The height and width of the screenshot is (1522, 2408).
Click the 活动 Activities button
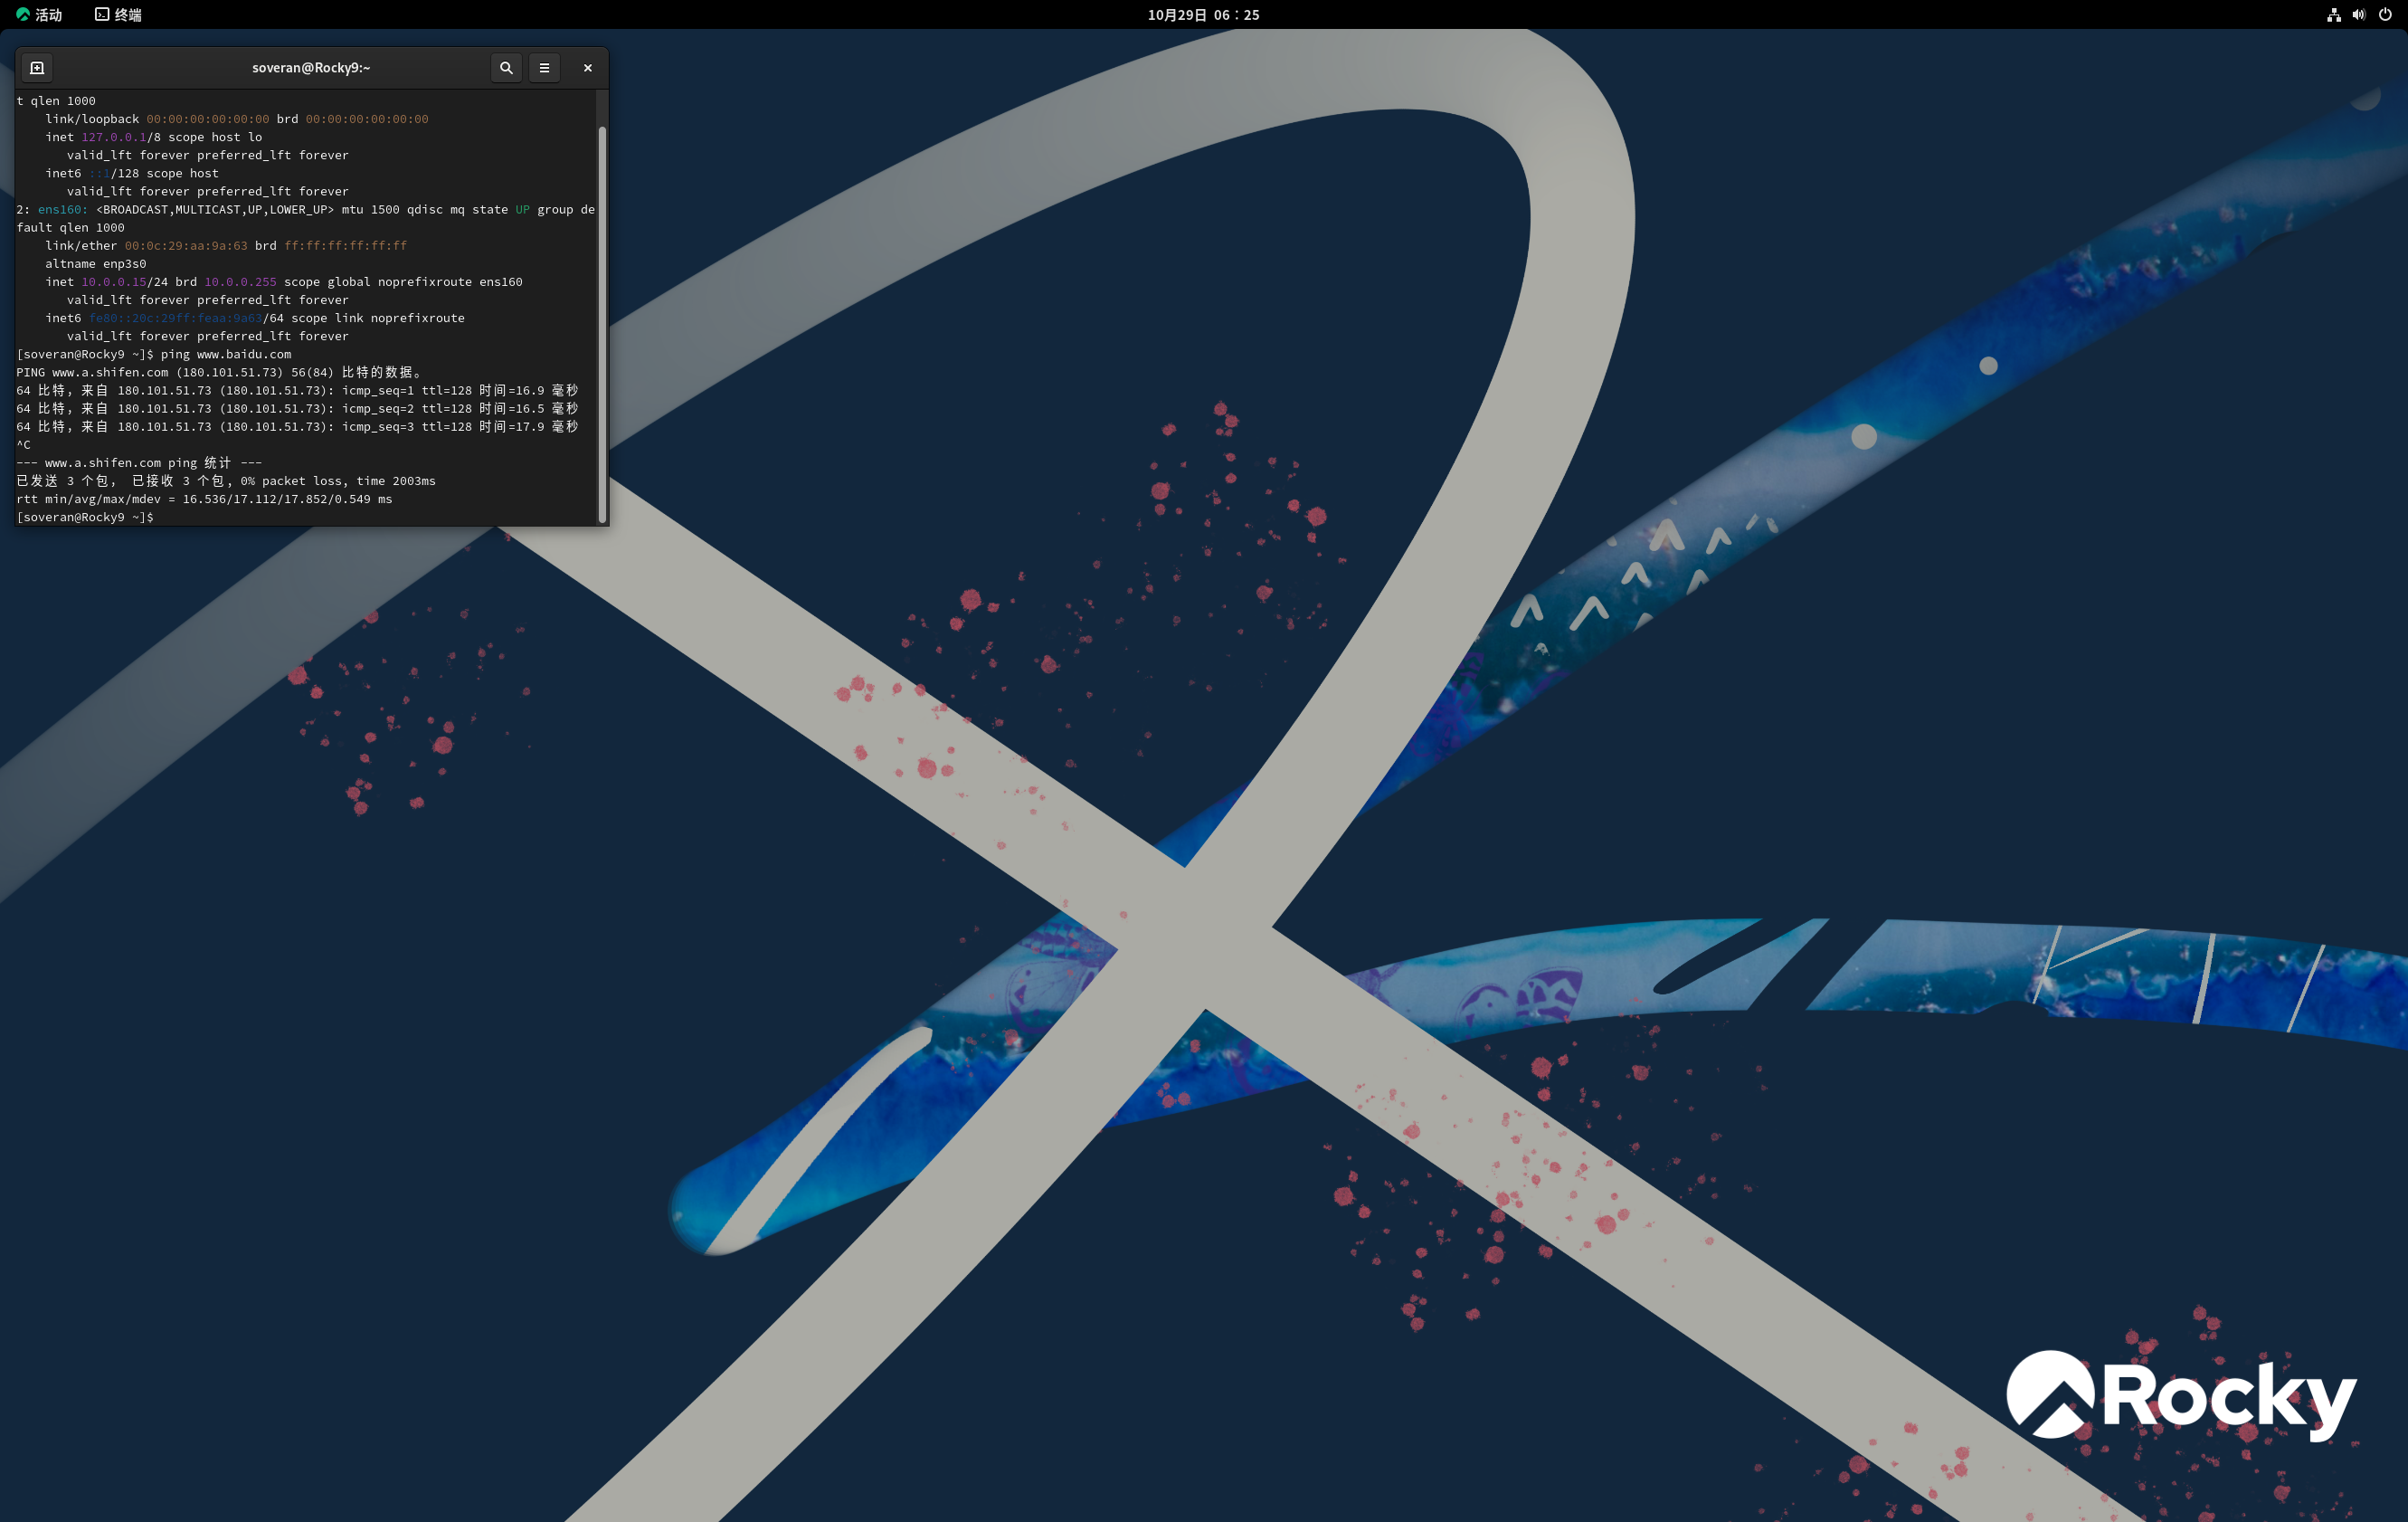(x=47, y=15)
